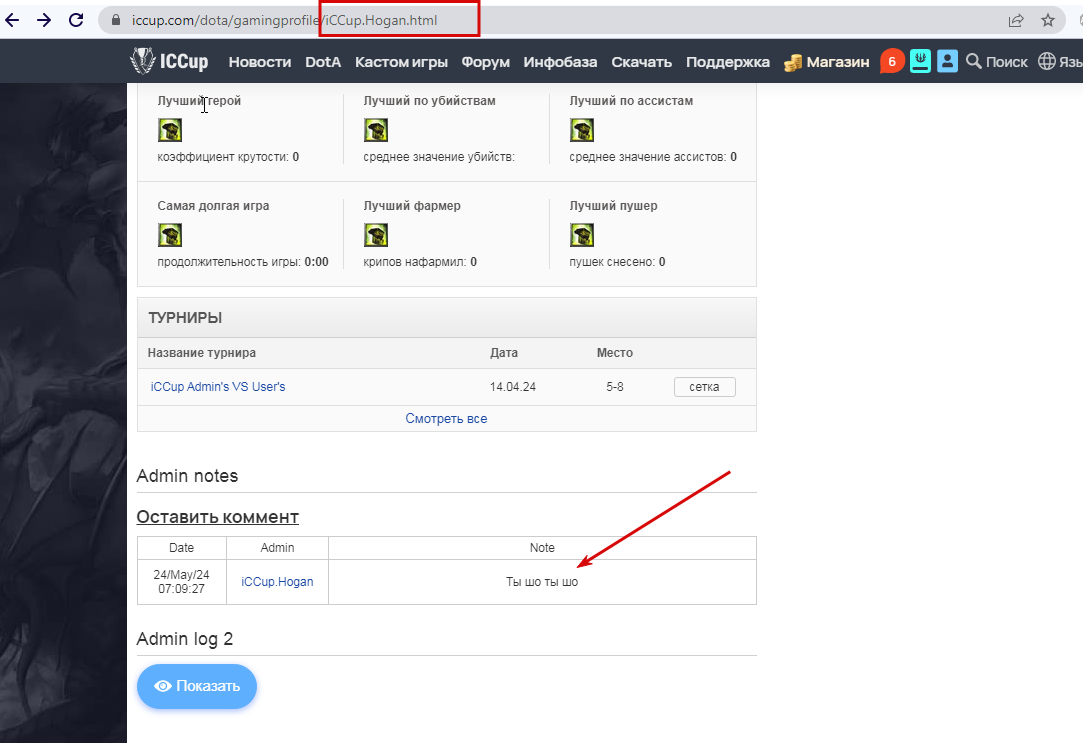Viewport: 1083px width, 743px height.
Task: Open the iCCup.Hogan admin profile link
Action: coord(277,581)
